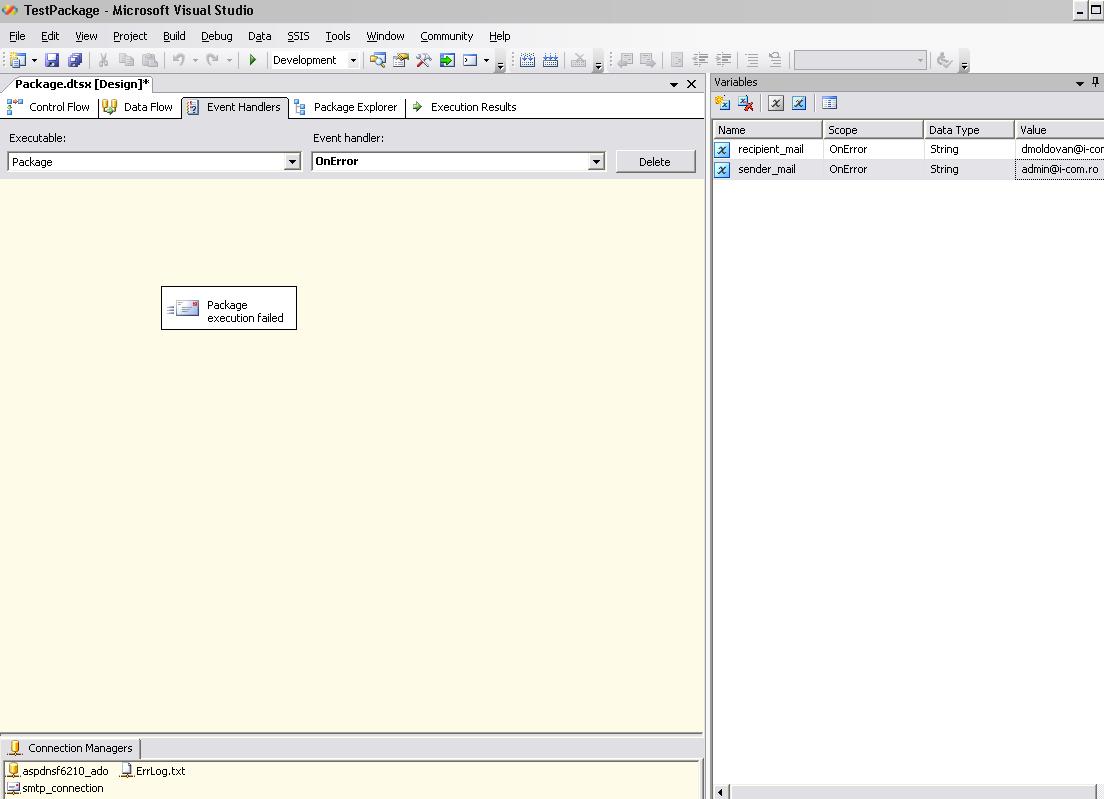This screenshot has height=799, width=1104.
Task: Click the Delete event handler button
Action: point(655,162)
